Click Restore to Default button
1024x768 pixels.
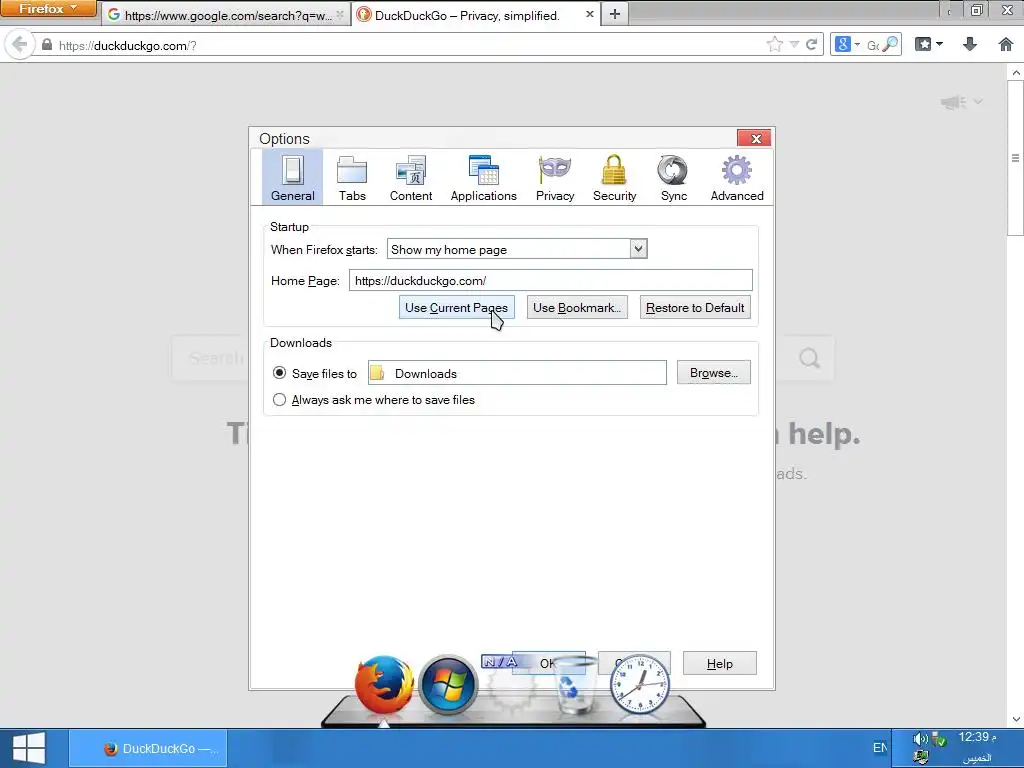[695, 308]
